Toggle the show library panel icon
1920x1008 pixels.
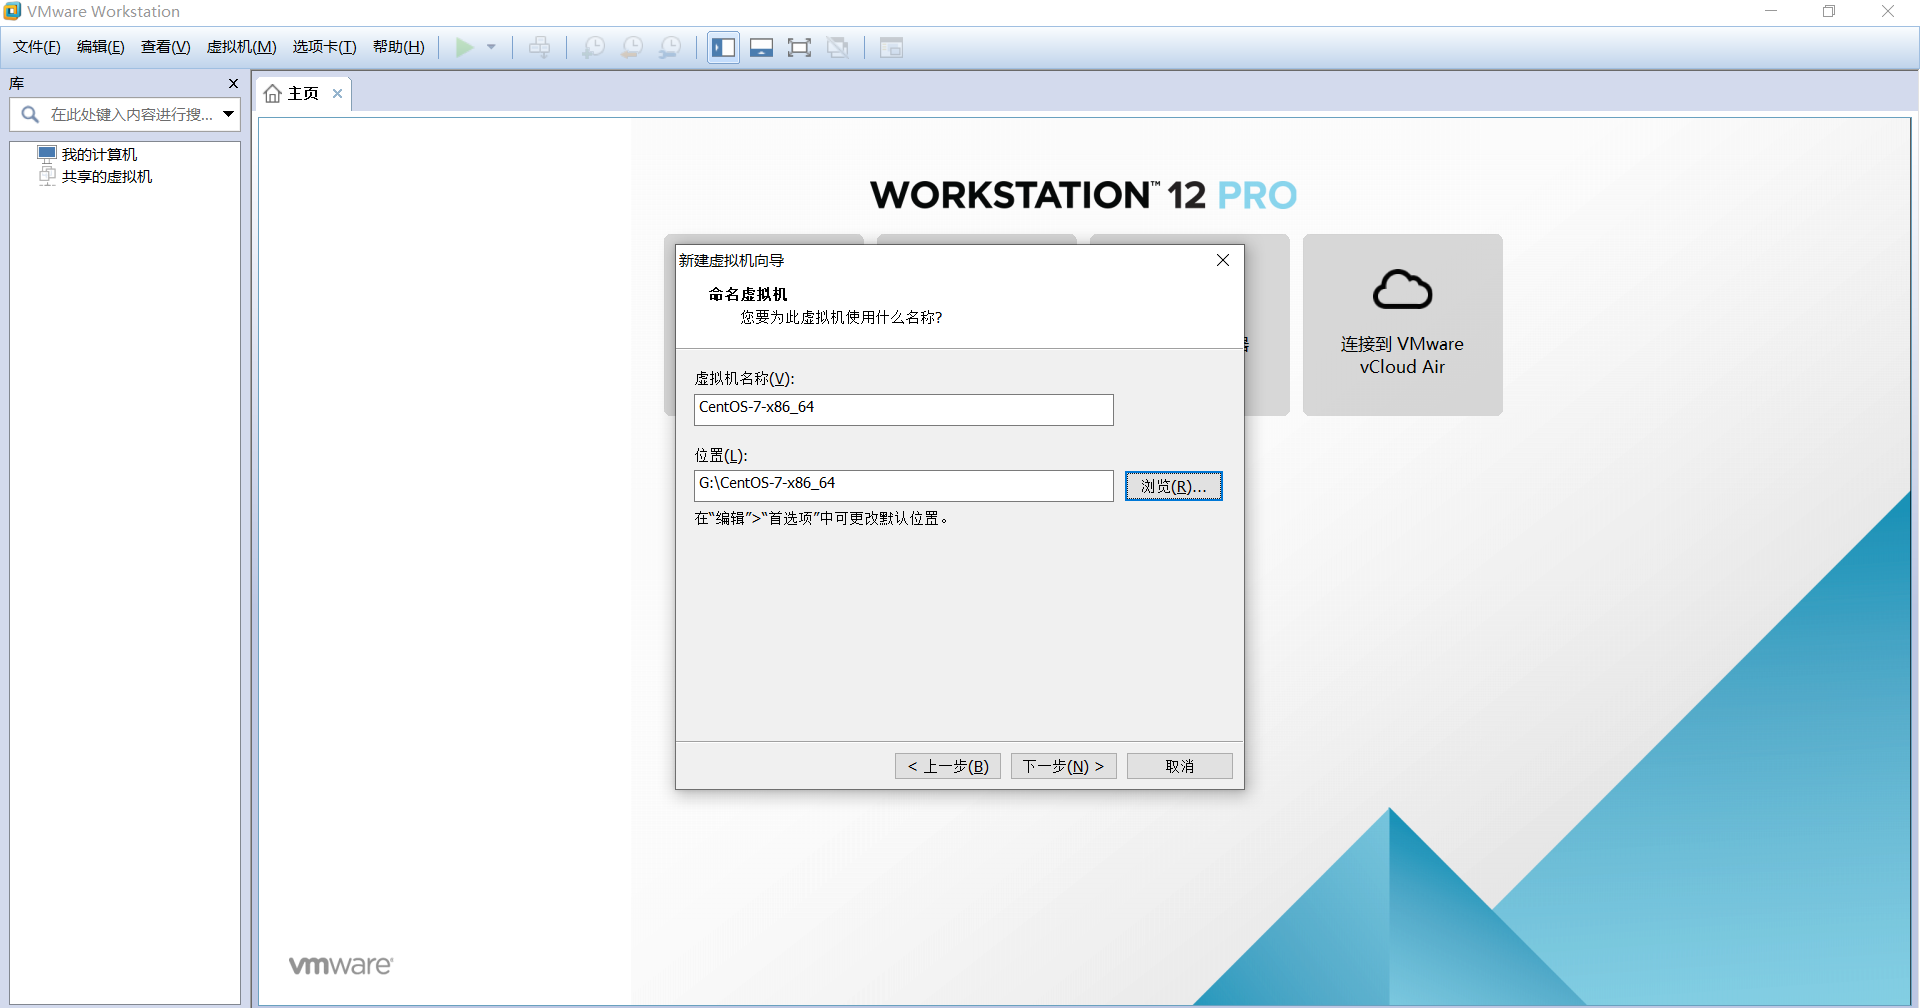tap(724, 47)
